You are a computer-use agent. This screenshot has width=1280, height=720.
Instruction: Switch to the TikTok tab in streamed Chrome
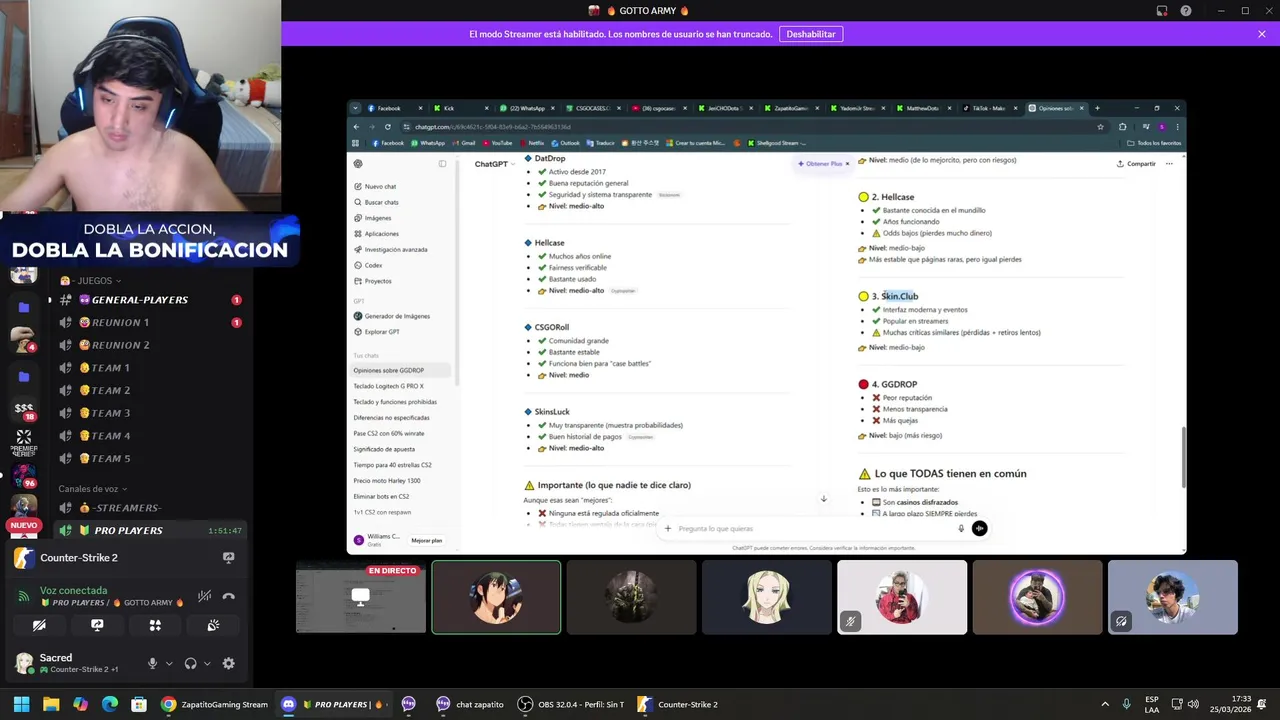pos(992,108)
